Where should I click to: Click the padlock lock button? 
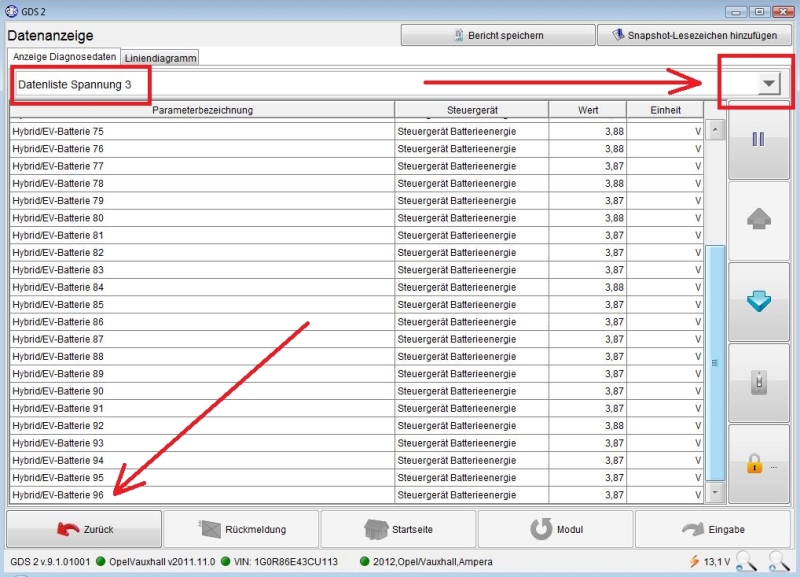click(757, 464)
